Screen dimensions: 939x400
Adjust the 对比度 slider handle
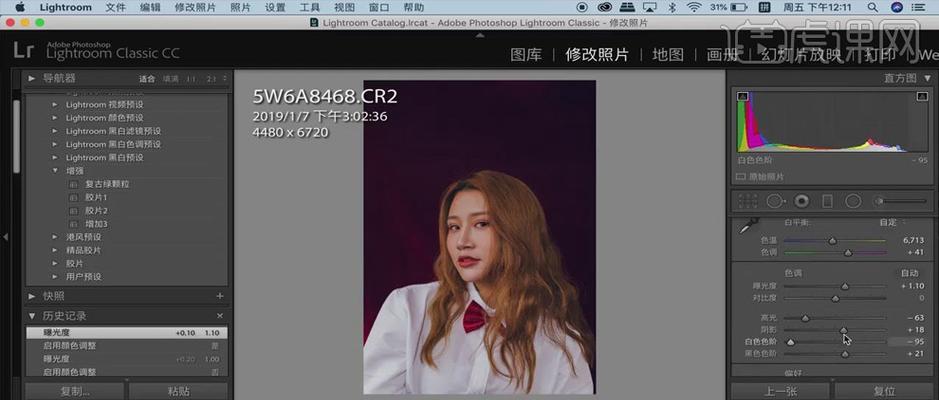point(835,298)
